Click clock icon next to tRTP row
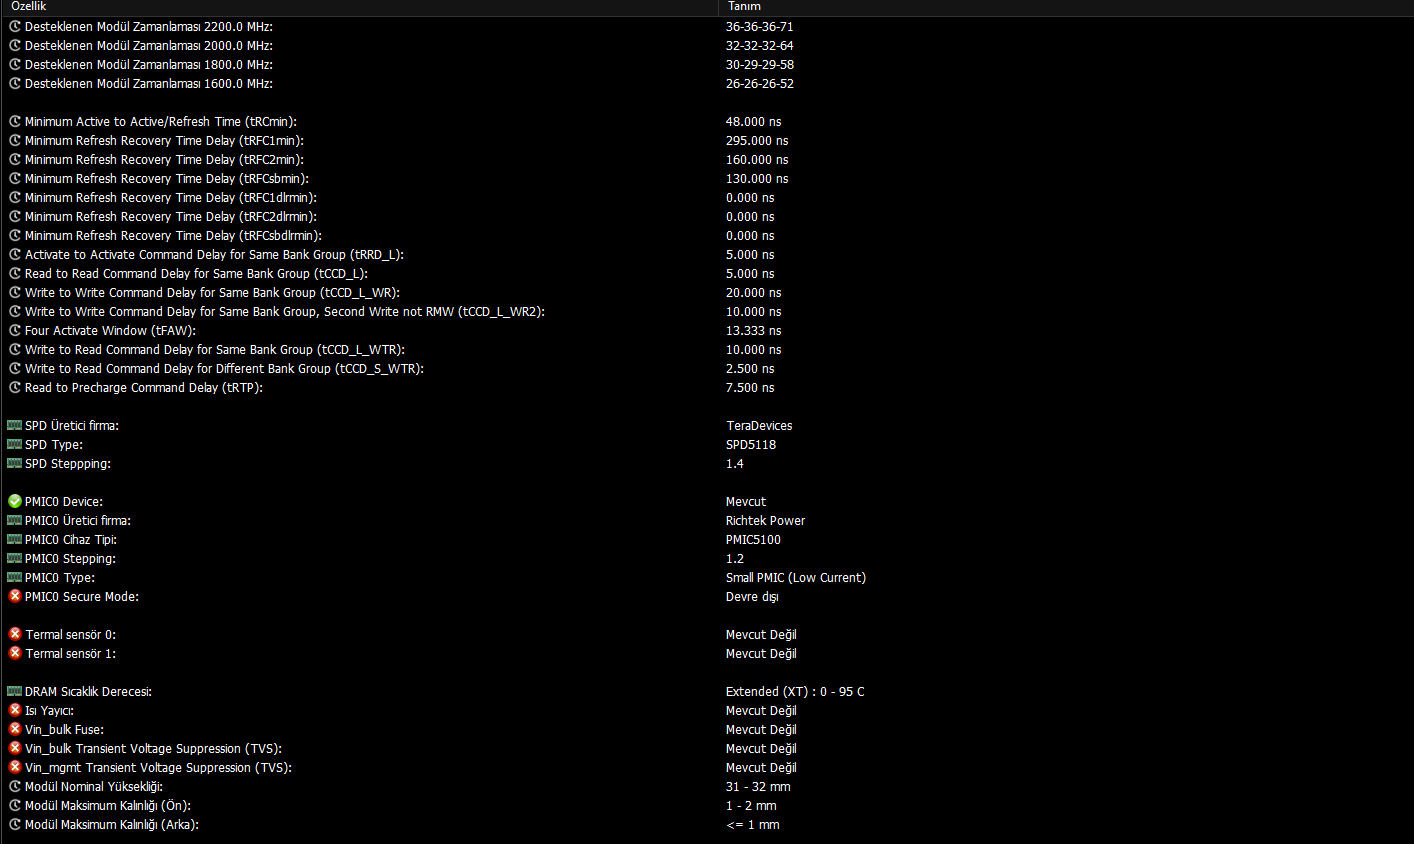This screenshot has width=1414, height=844. (15, 388)
